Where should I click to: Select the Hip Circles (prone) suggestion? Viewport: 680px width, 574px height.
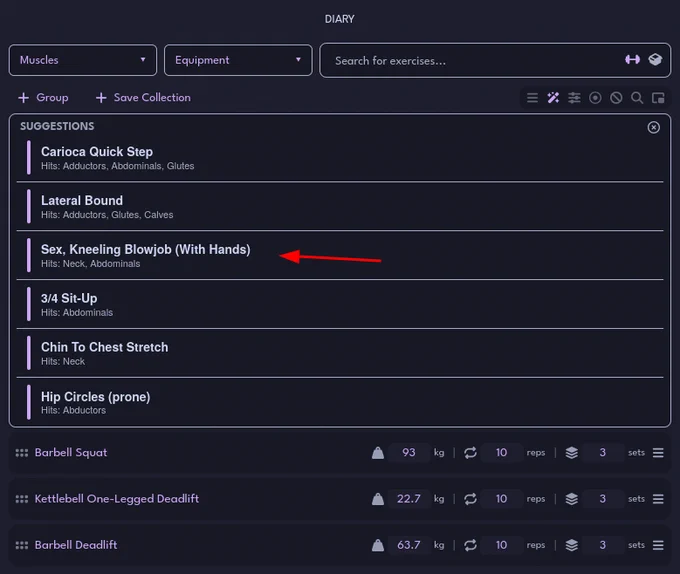pos(340,402)
